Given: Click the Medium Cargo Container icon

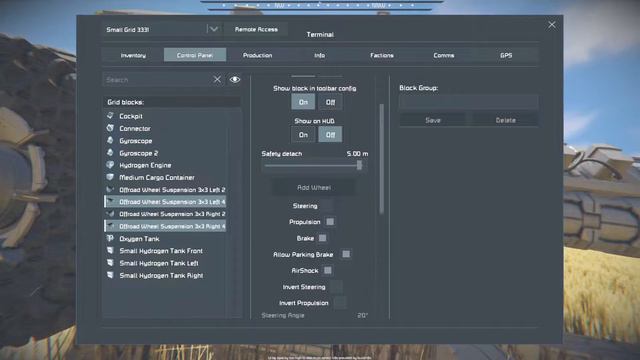Looking at the screenshot, I should [x=110, y=177].
